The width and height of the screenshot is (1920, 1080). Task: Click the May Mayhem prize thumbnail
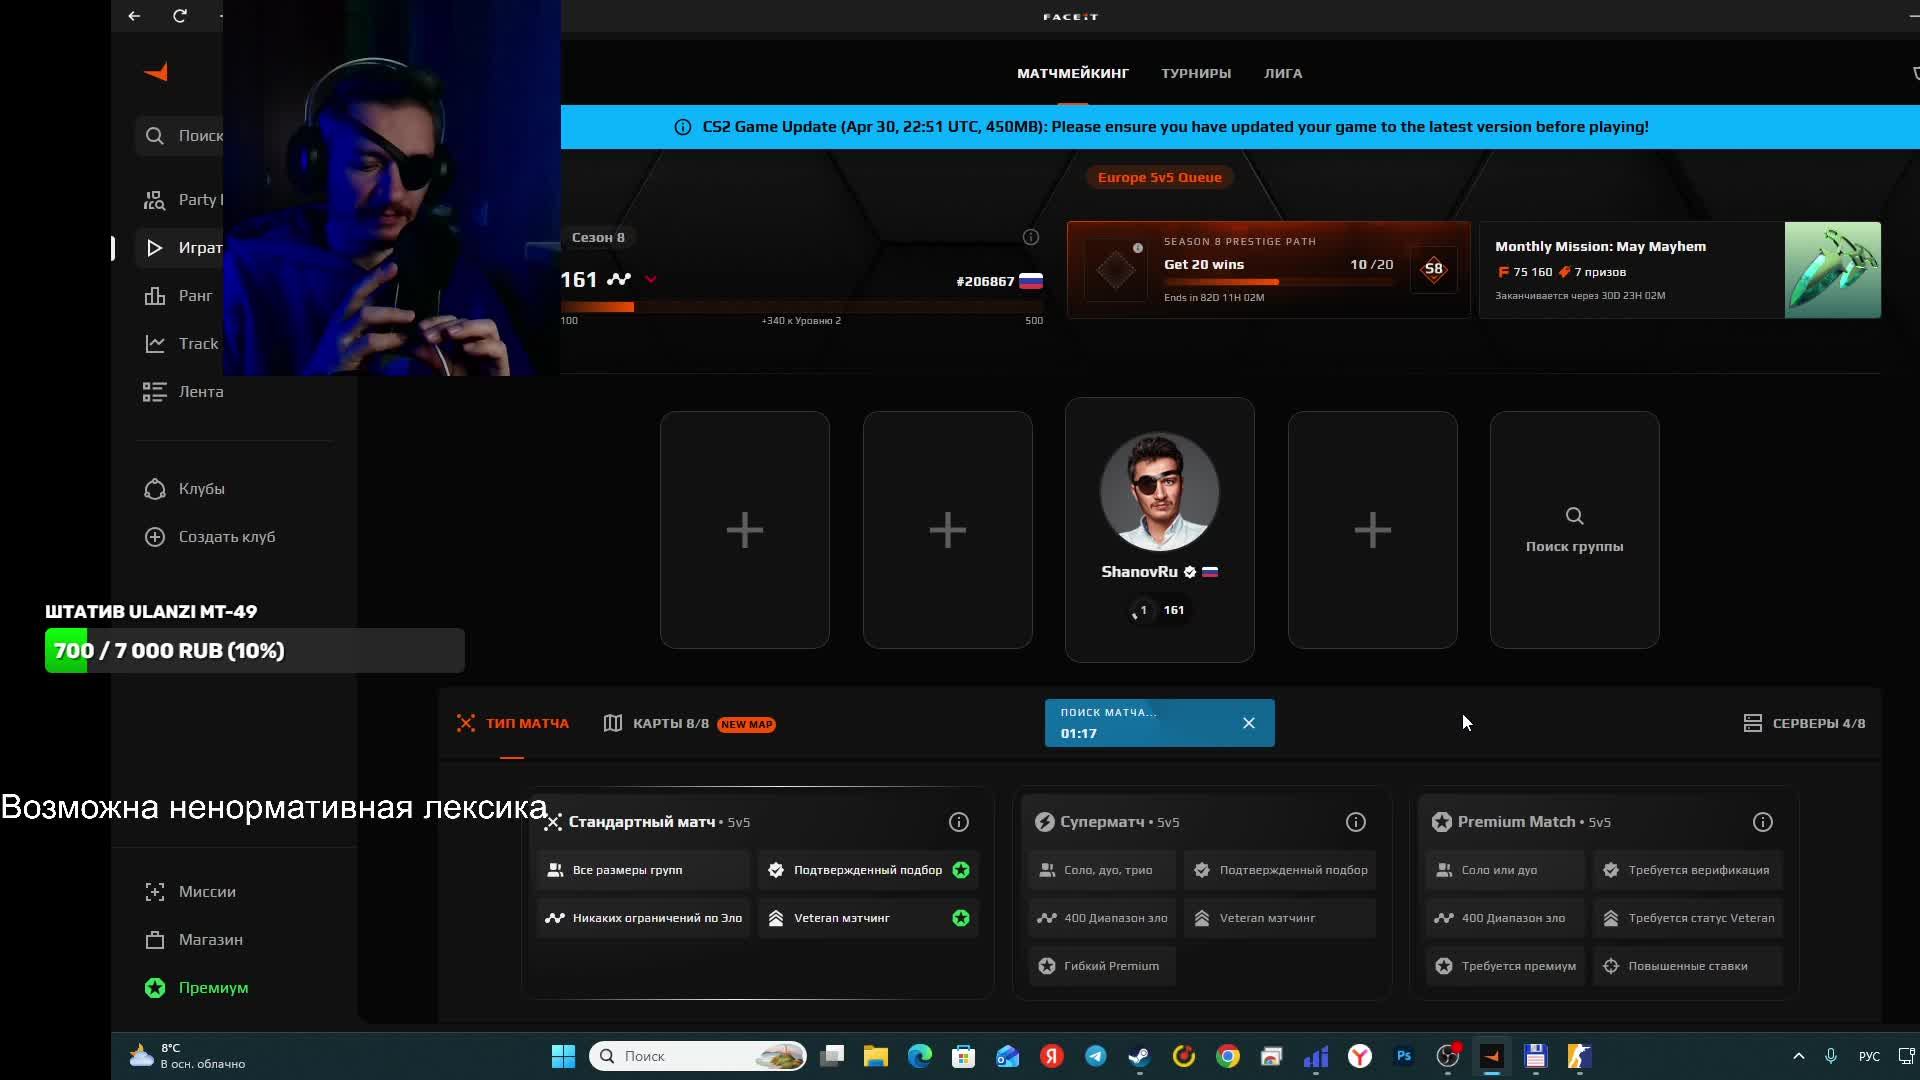point(1833,270)
